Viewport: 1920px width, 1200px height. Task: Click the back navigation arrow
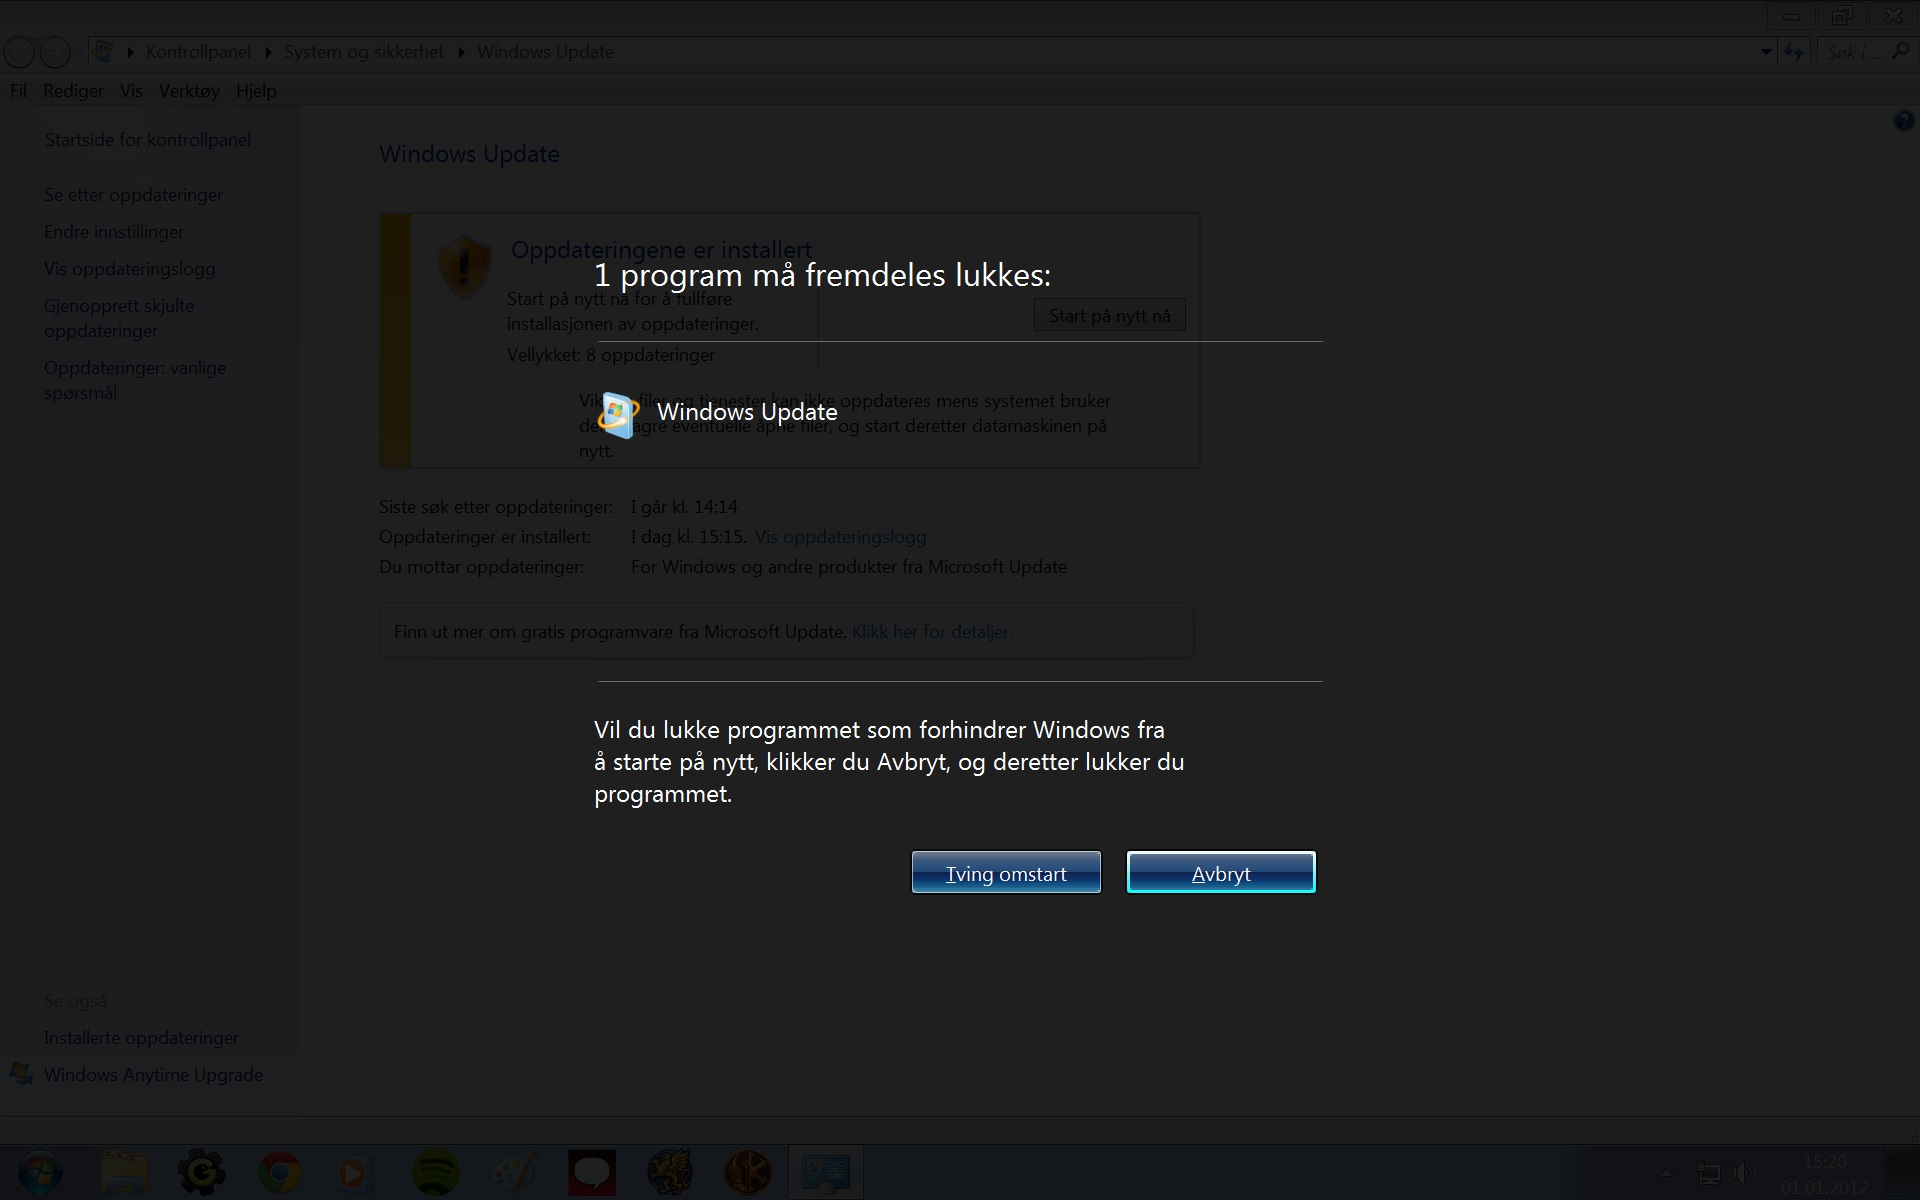tap(20, 52)
